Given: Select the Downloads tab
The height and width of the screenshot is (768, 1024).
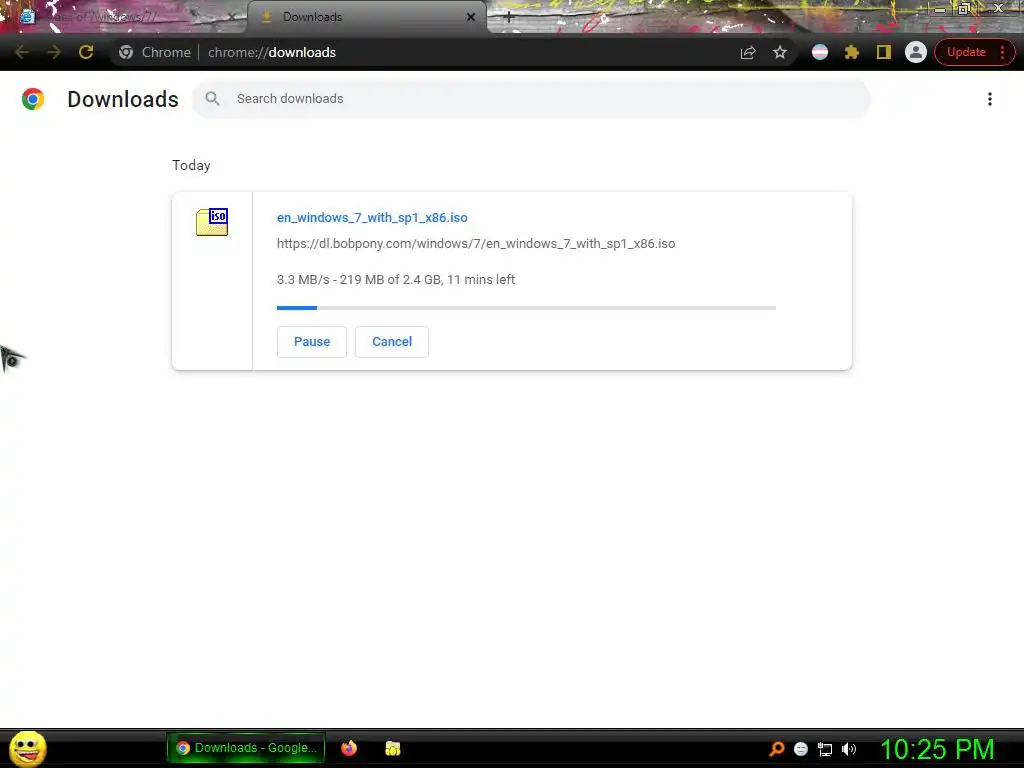Looking at the screenshot, I should coord(366,18).
